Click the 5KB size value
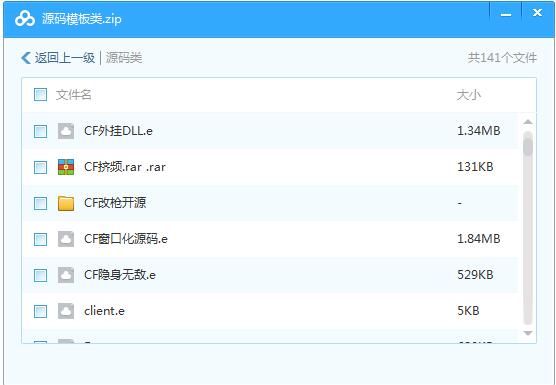Image resolution: width=556 pixels, height=385 pixels. click(x=468, y=311)
